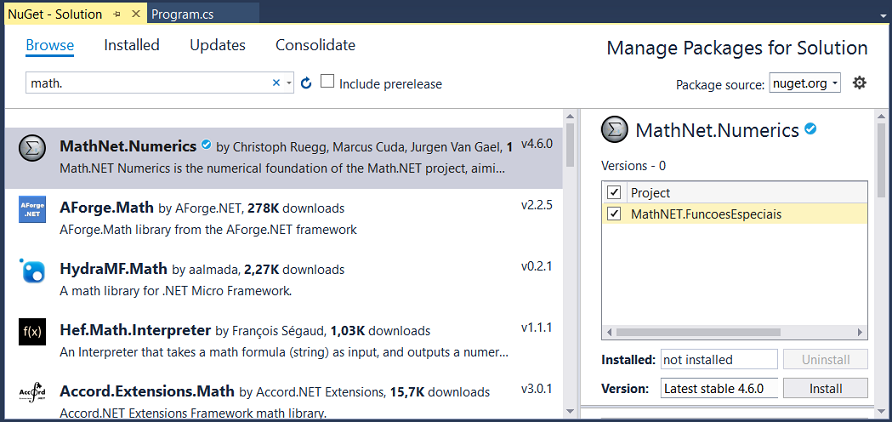The image size is (892, 422).
Task: Open the Consolidate tab
Action: (x=315, y=45)
